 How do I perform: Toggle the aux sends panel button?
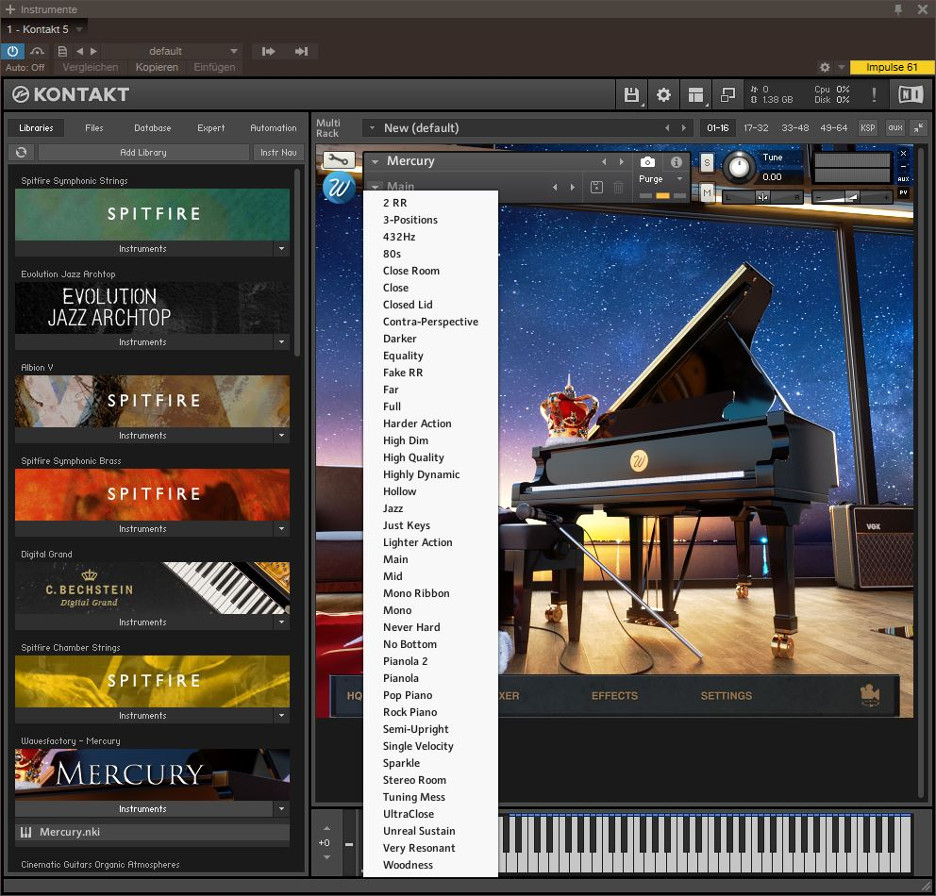tap(895, 128)
